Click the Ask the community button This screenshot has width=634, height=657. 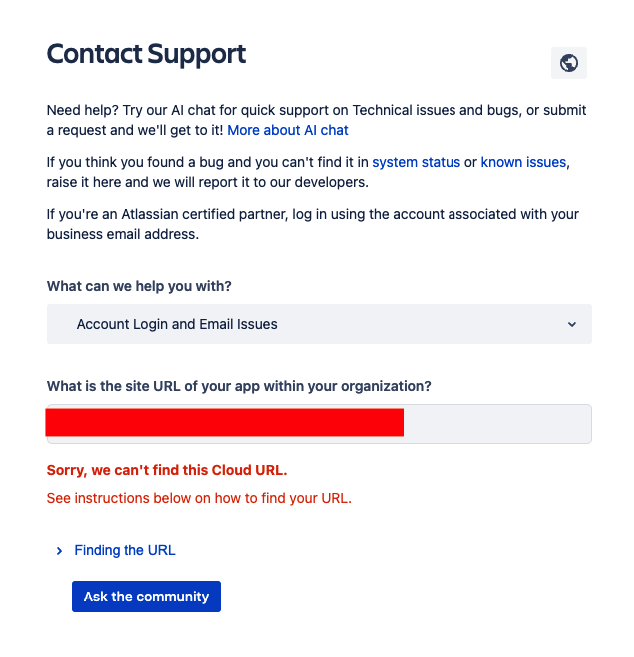pos(146,596)
